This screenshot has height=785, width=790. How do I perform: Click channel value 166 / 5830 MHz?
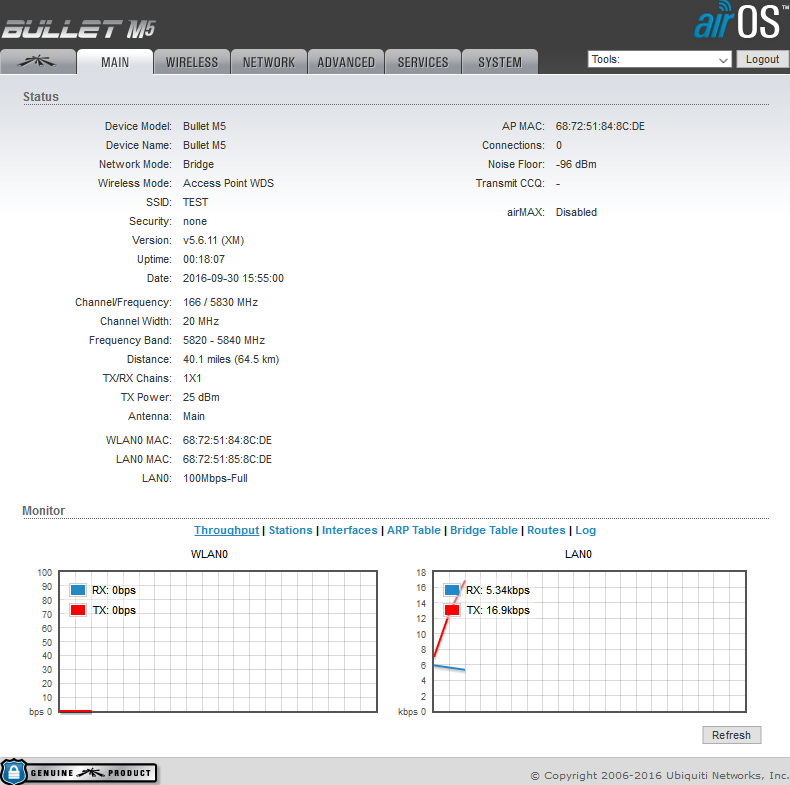click(220, 302)
